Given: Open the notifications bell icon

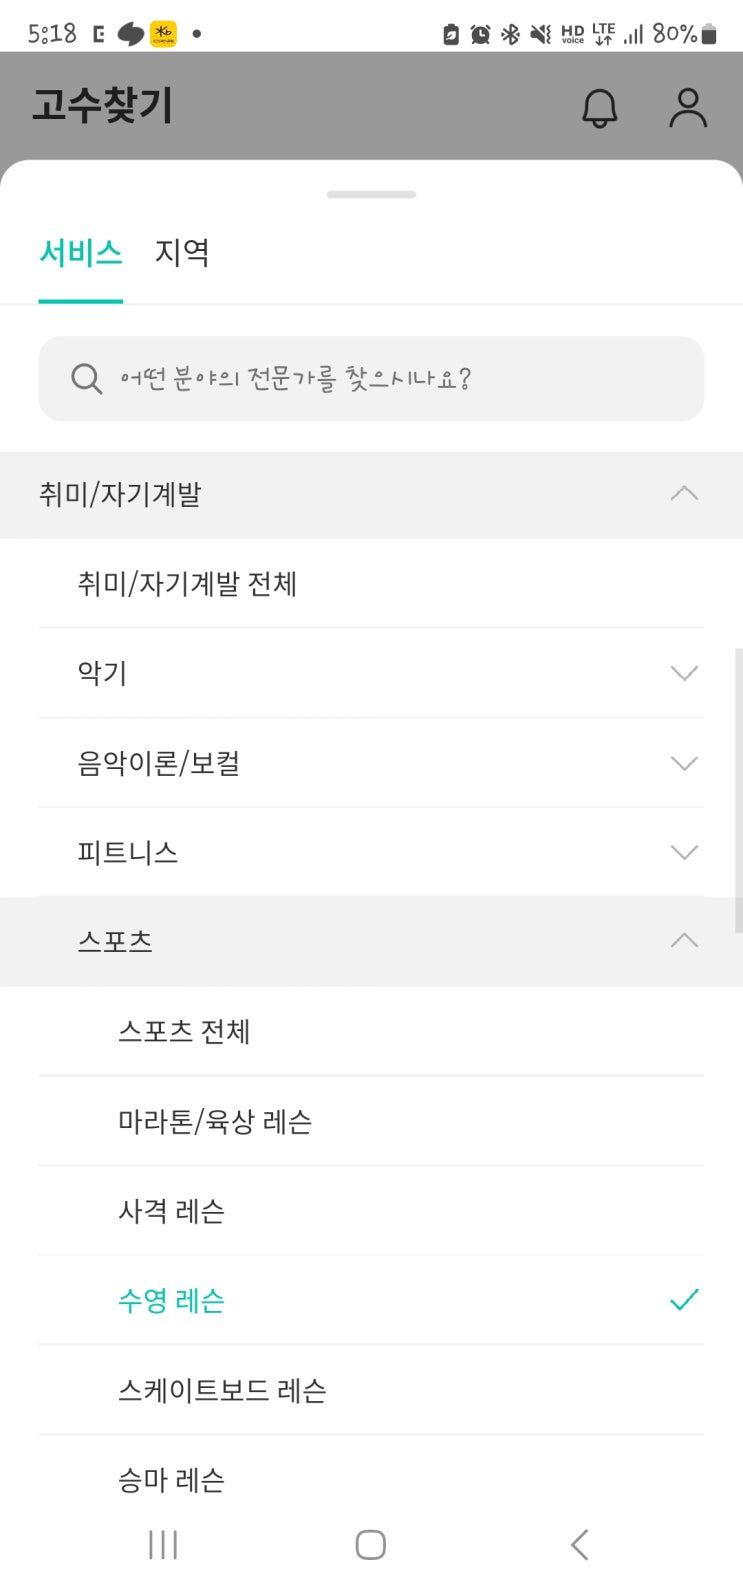Looking at the screenshot, I should (x=600, y=107).
